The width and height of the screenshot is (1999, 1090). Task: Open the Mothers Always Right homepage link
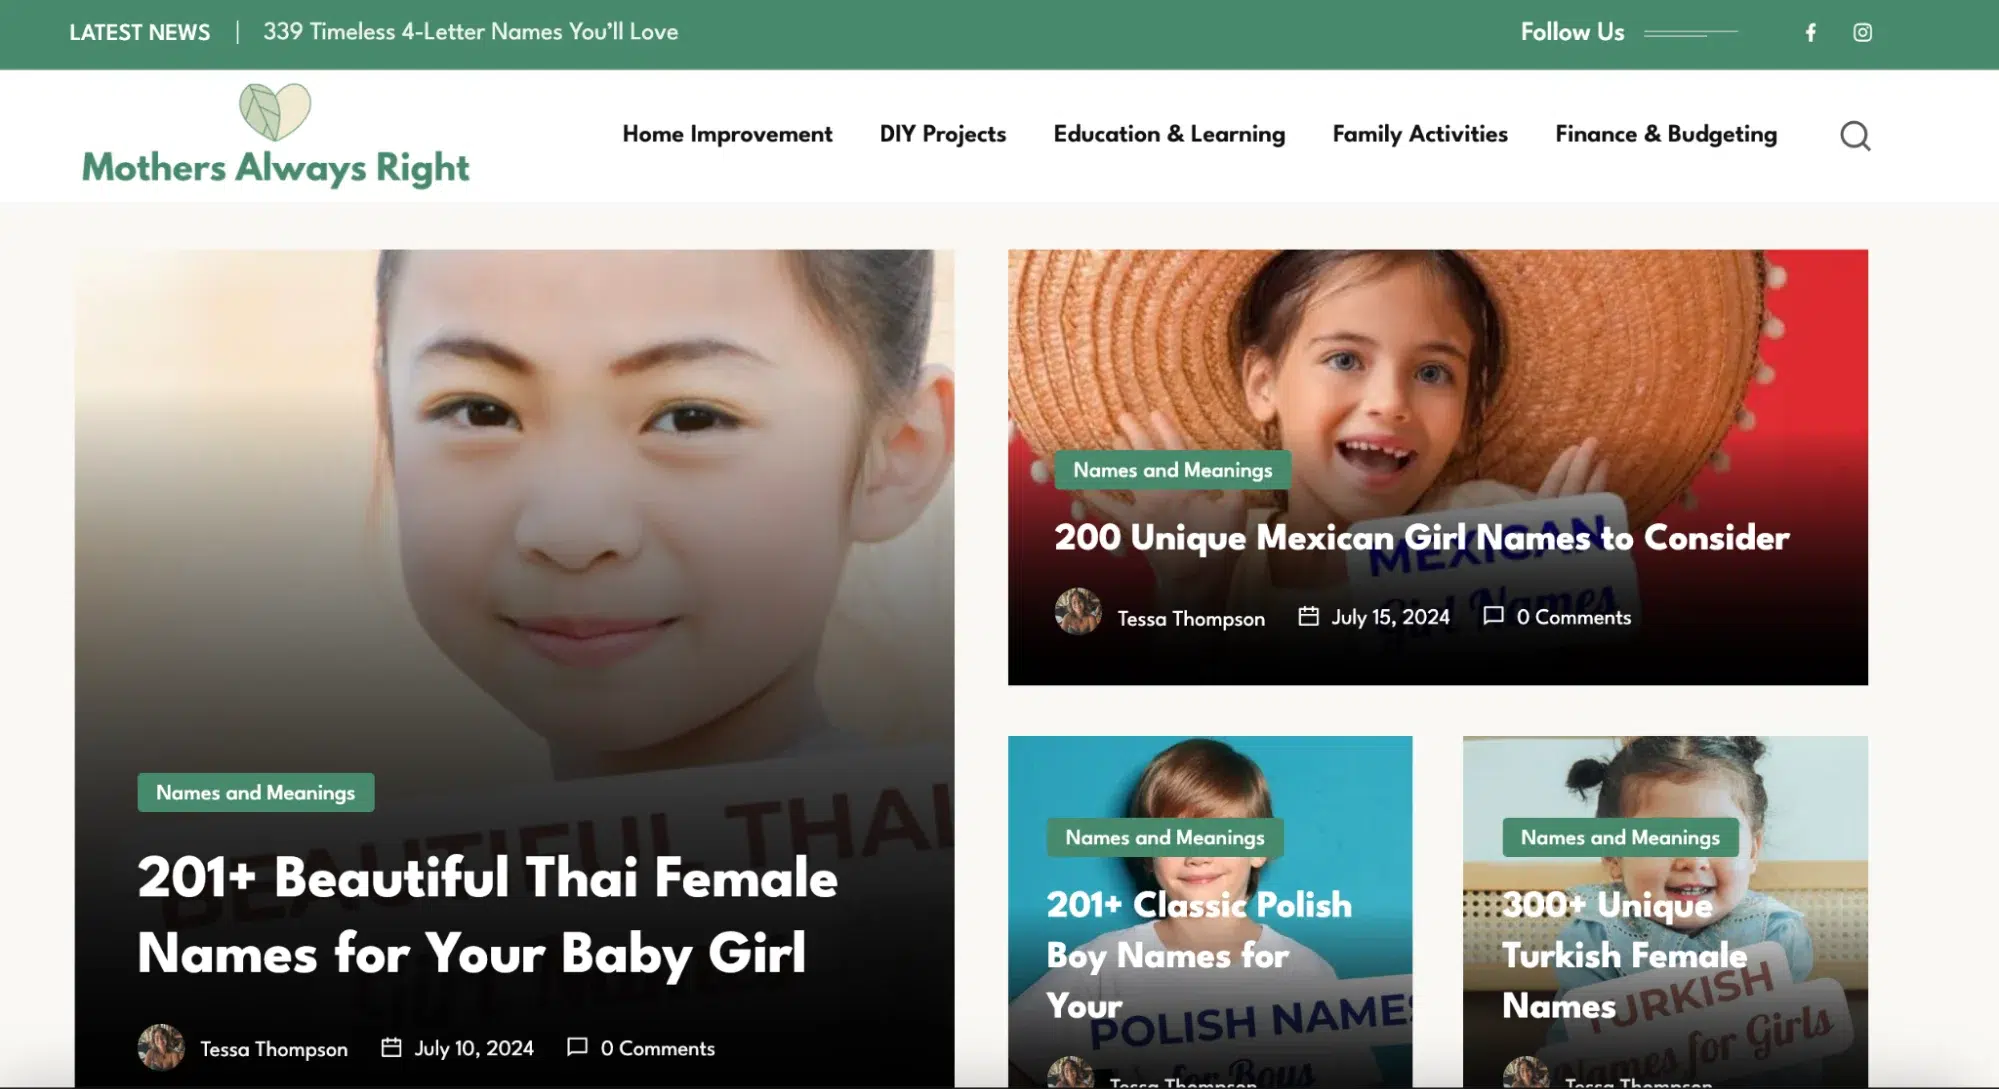[275, 168]
